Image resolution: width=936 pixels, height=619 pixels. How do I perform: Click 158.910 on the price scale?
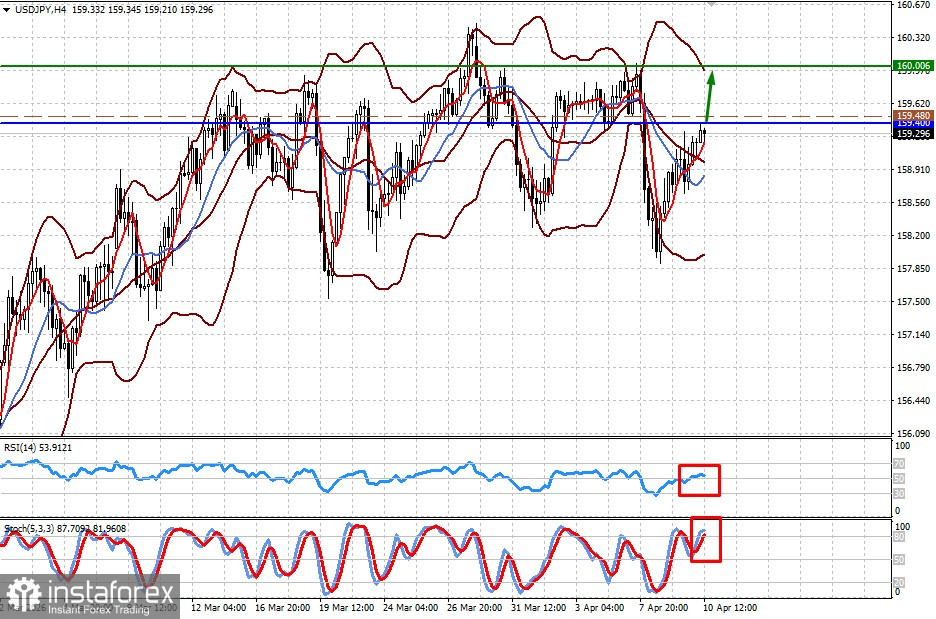[x=913, y=170]
